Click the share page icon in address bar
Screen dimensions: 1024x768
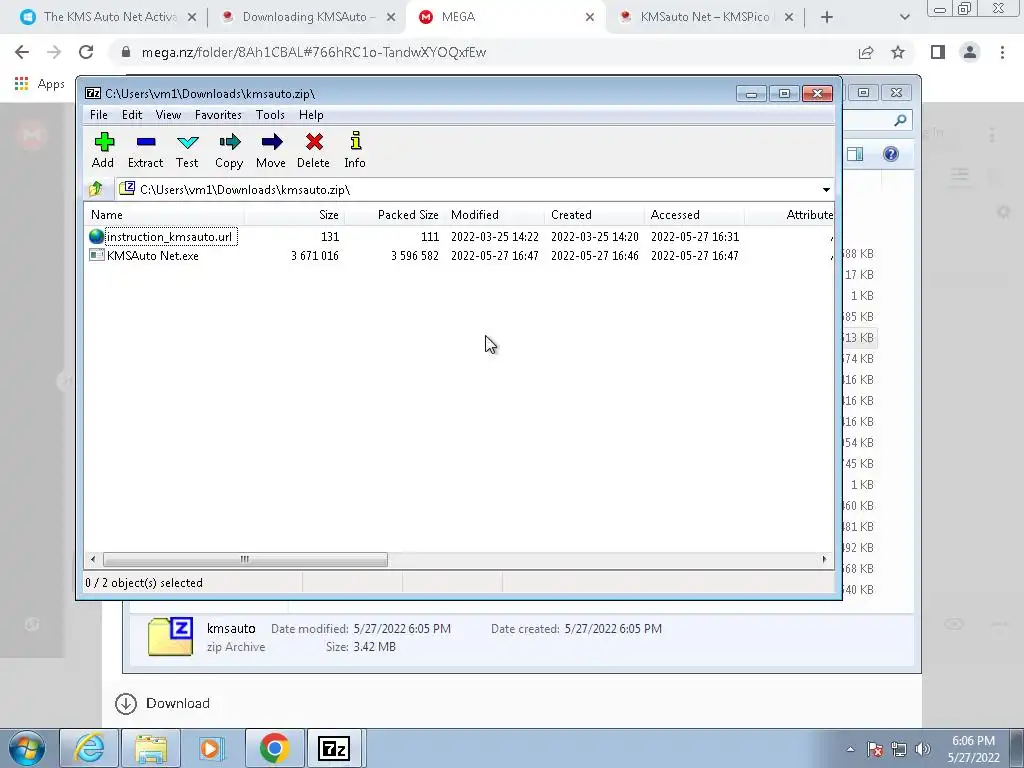click(x=866, y=52)
